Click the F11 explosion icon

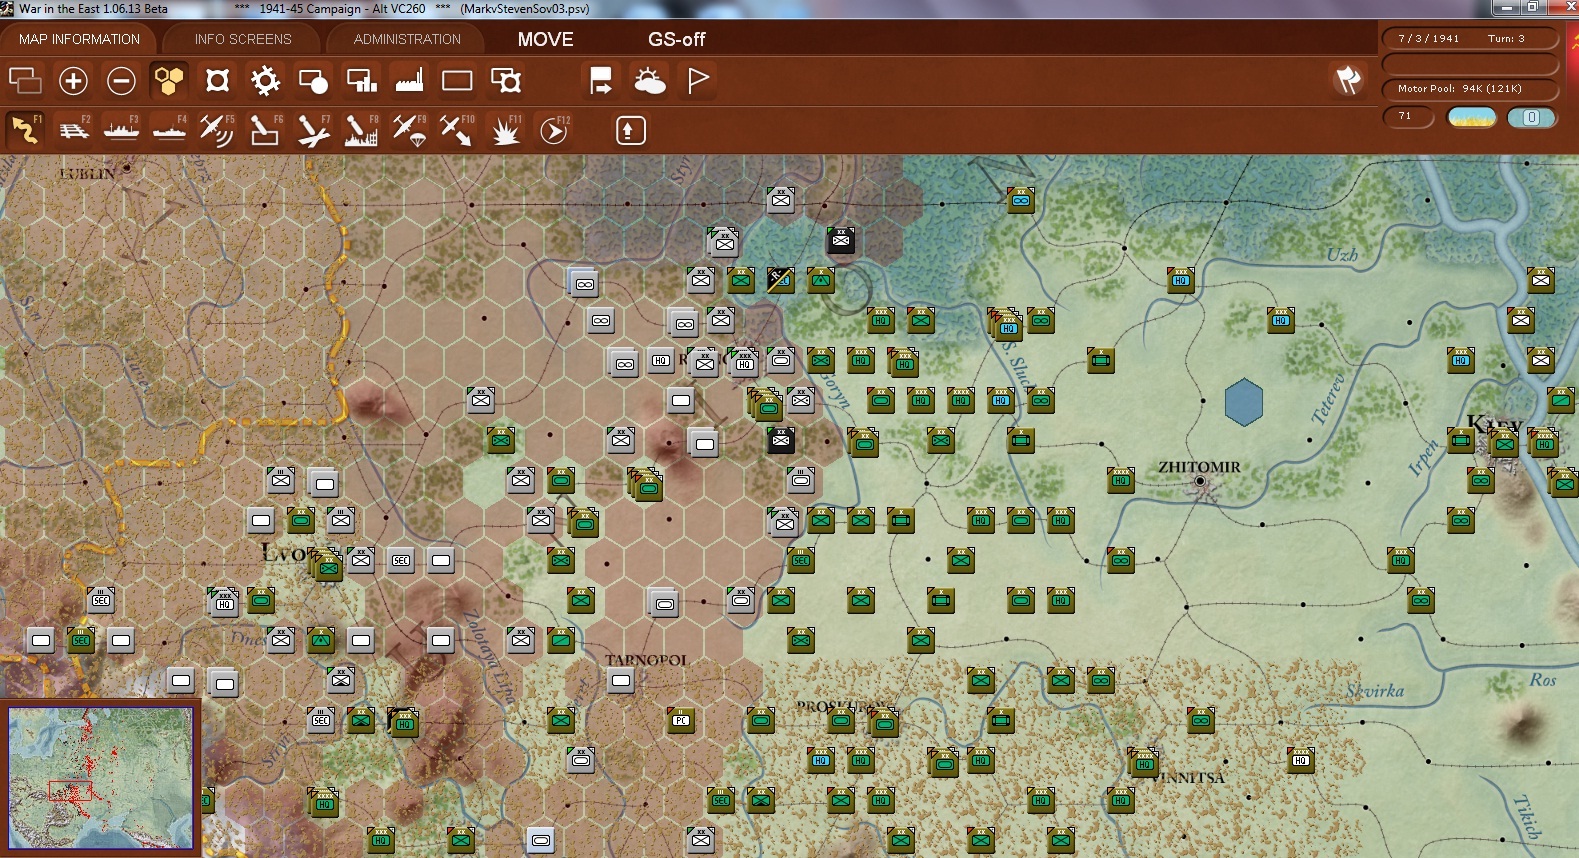click(506, 130)
